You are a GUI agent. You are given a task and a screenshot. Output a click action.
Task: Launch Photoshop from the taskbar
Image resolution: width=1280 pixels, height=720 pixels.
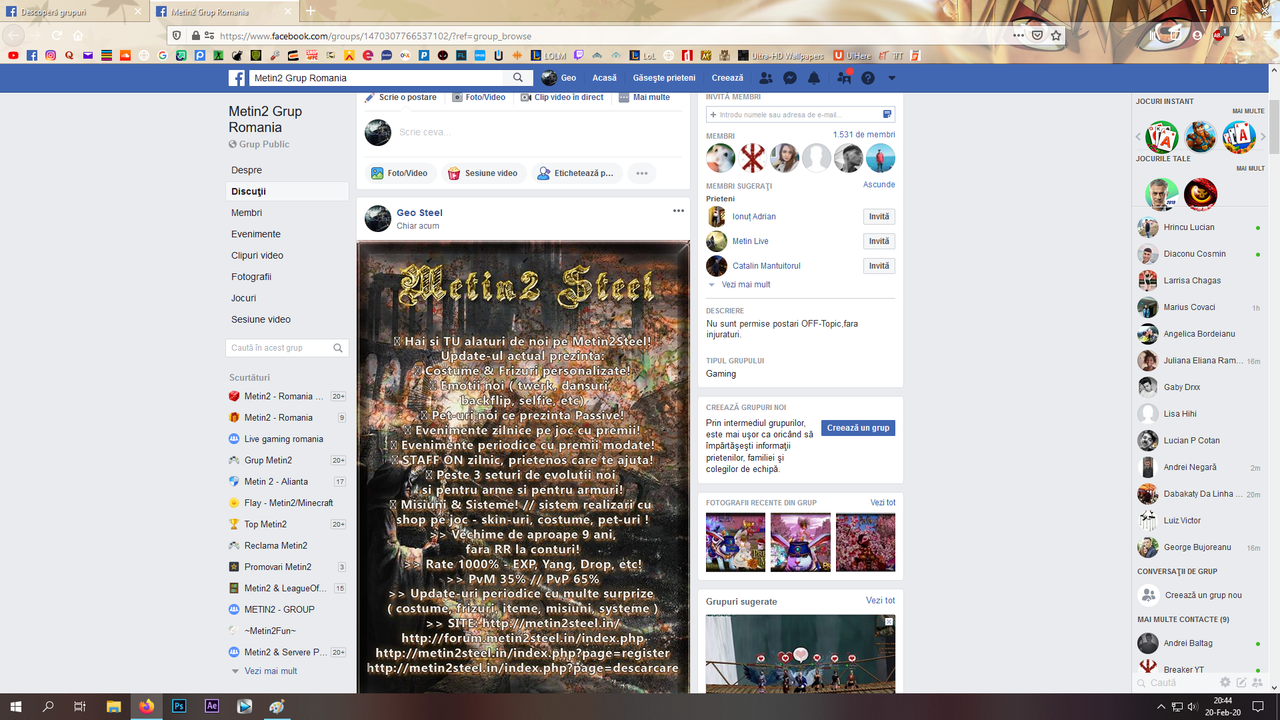point(179,706)
